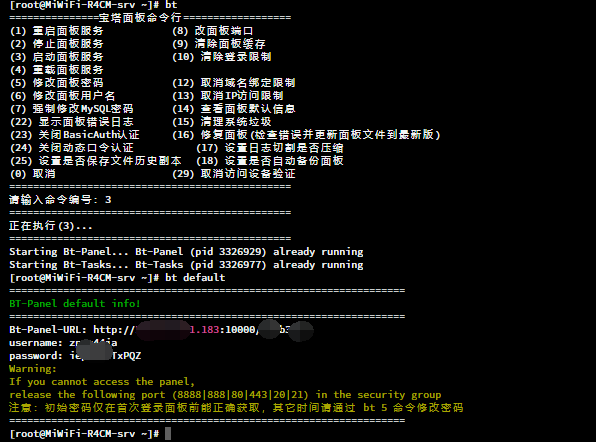Click the port number '10000' in the URL
596x442 pixels.
pos(240,330)
